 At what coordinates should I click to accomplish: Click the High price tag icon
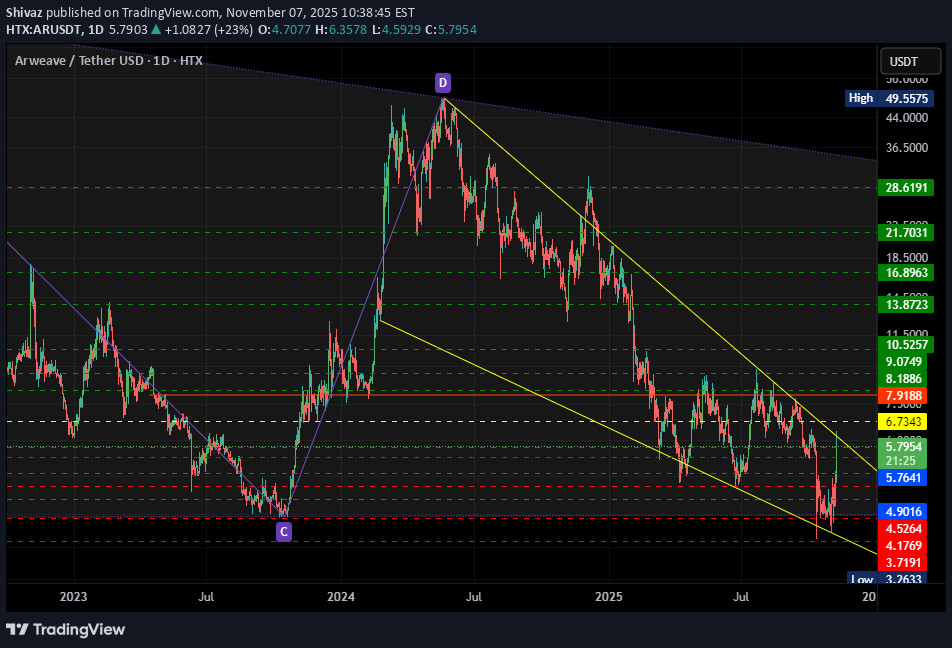(x=860, y=98)
